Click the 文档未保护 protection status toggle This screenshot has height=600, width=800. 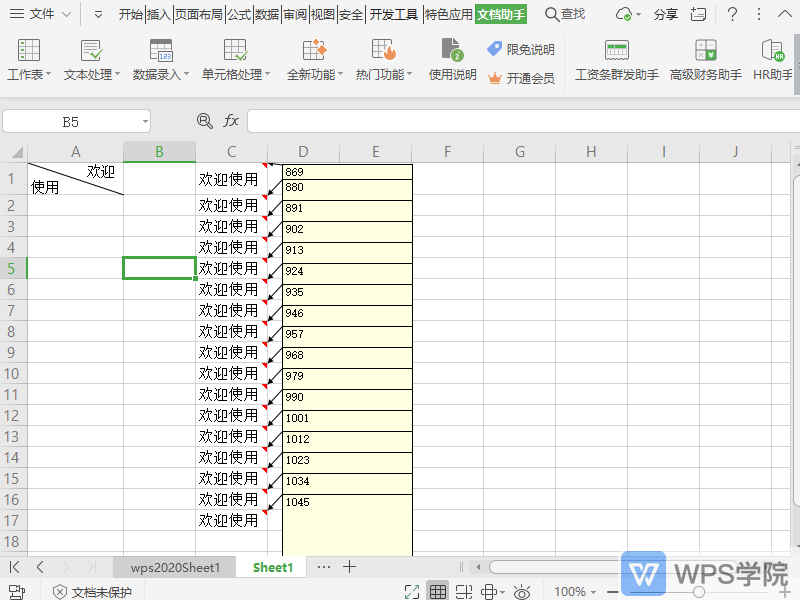pos(96,592)
